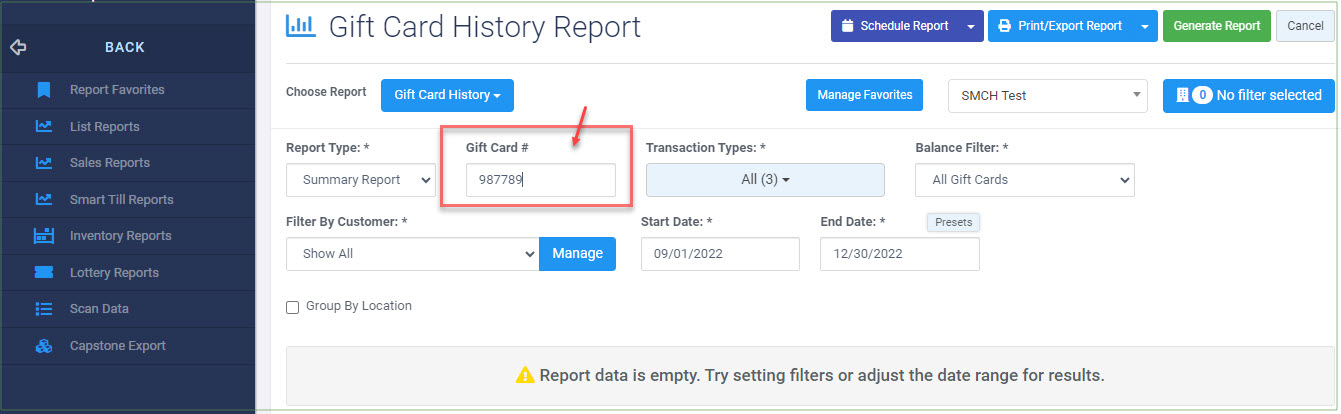Enable Group By Location checkbox
1341x414 pixels.
pyautogui.click(x=293, y=307)
